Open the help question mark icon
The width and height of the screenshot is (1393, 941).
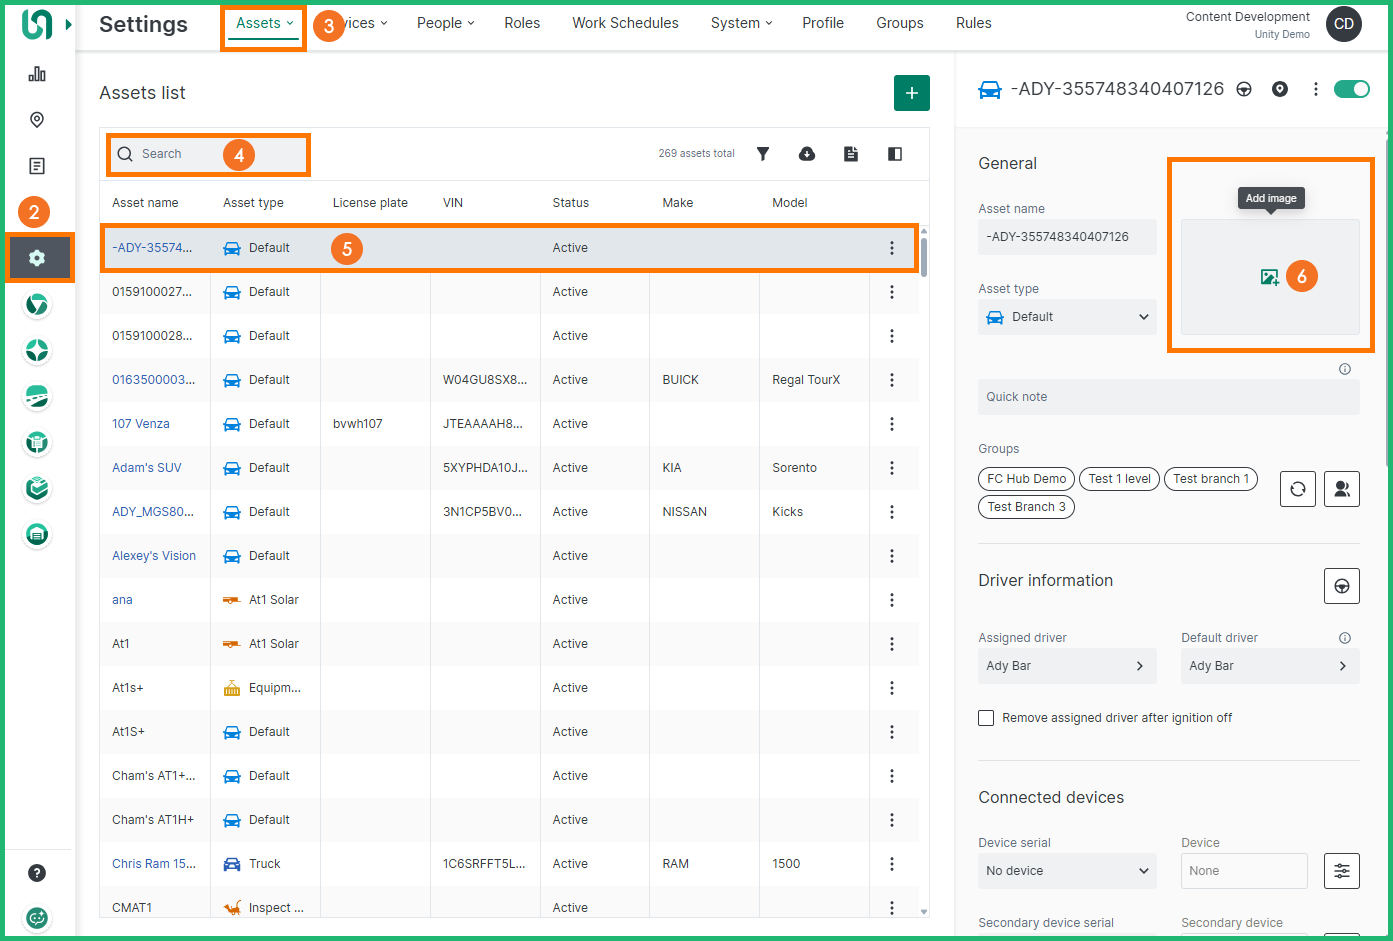click(x=37, y=873)
